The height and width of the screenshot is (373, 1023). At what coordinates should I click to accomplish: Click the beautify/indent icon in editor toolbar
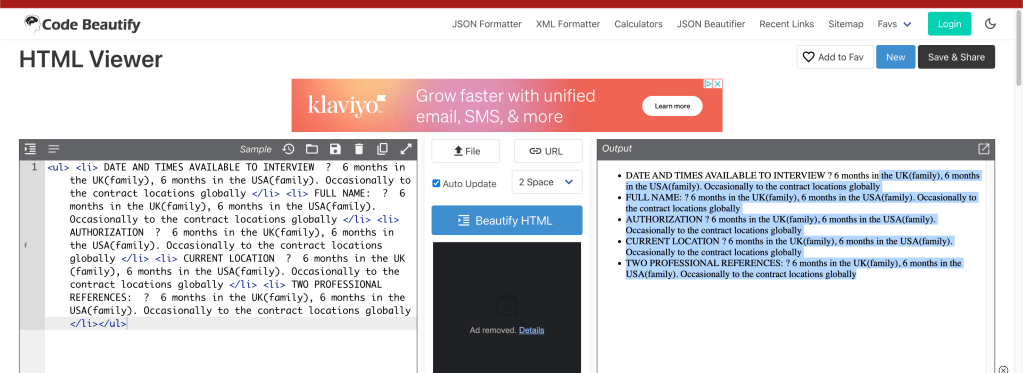[30, 149]
